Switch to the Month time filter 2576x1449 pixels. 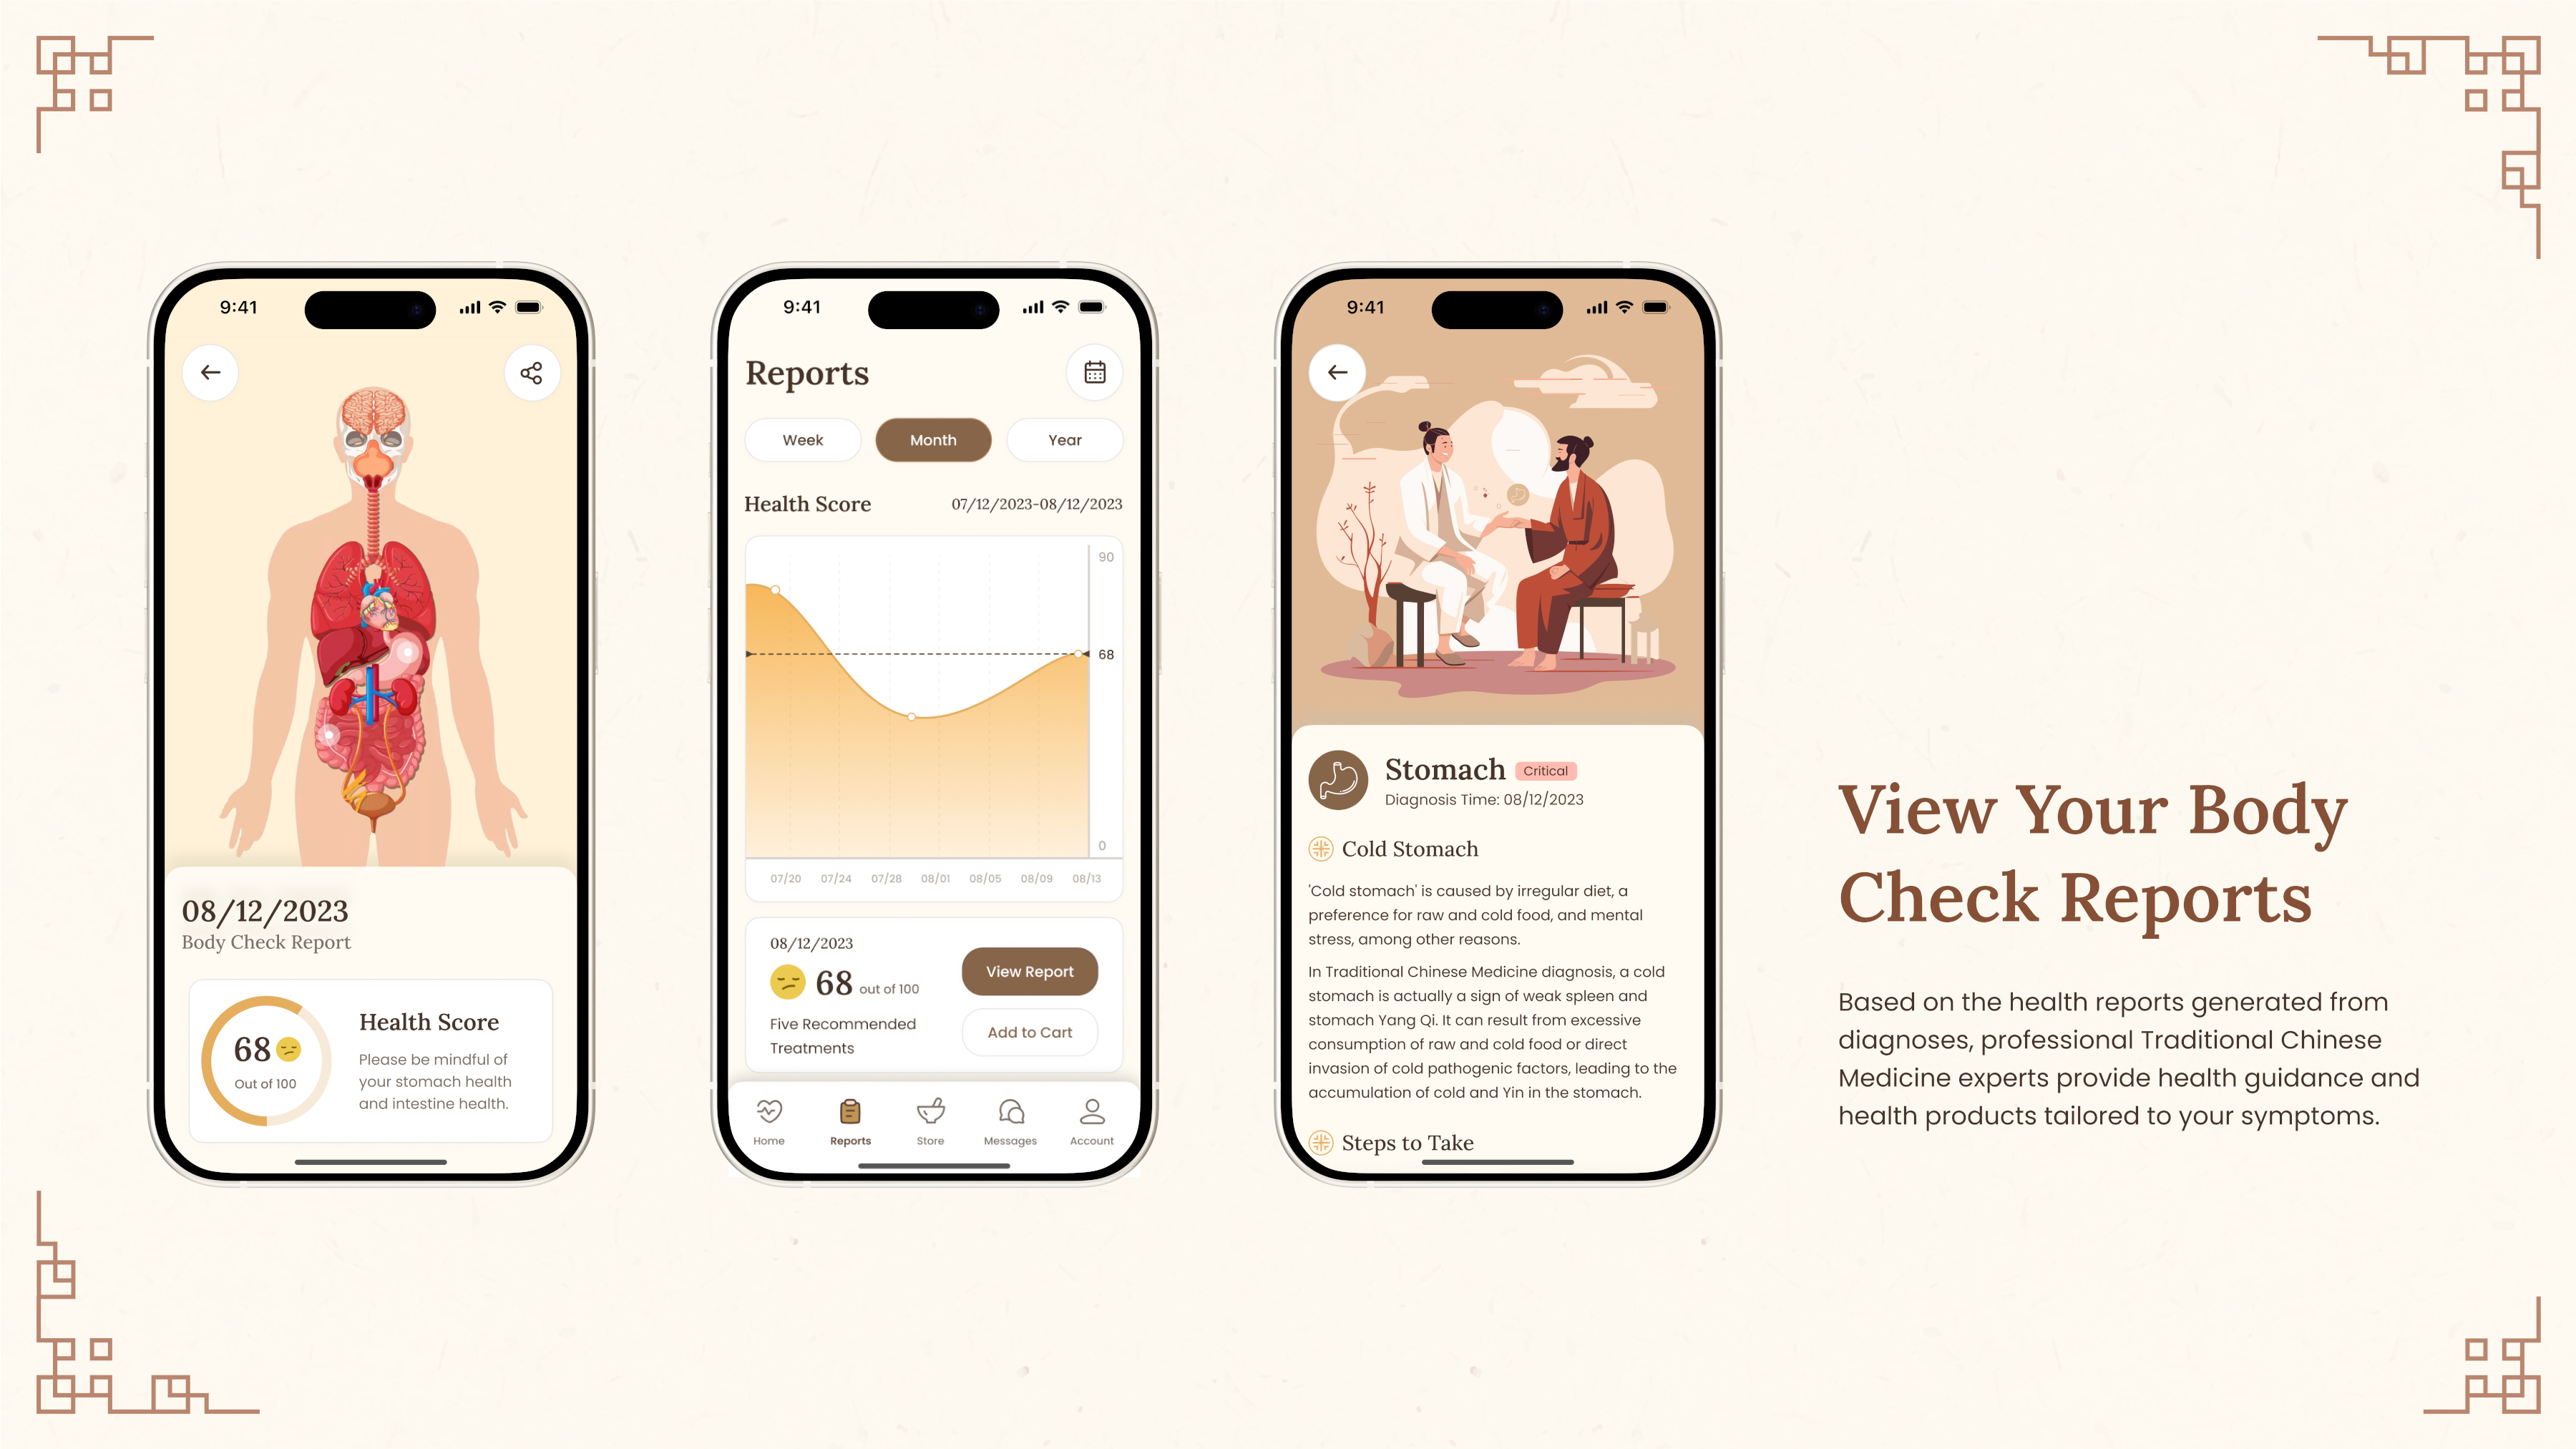click(932, 439)
